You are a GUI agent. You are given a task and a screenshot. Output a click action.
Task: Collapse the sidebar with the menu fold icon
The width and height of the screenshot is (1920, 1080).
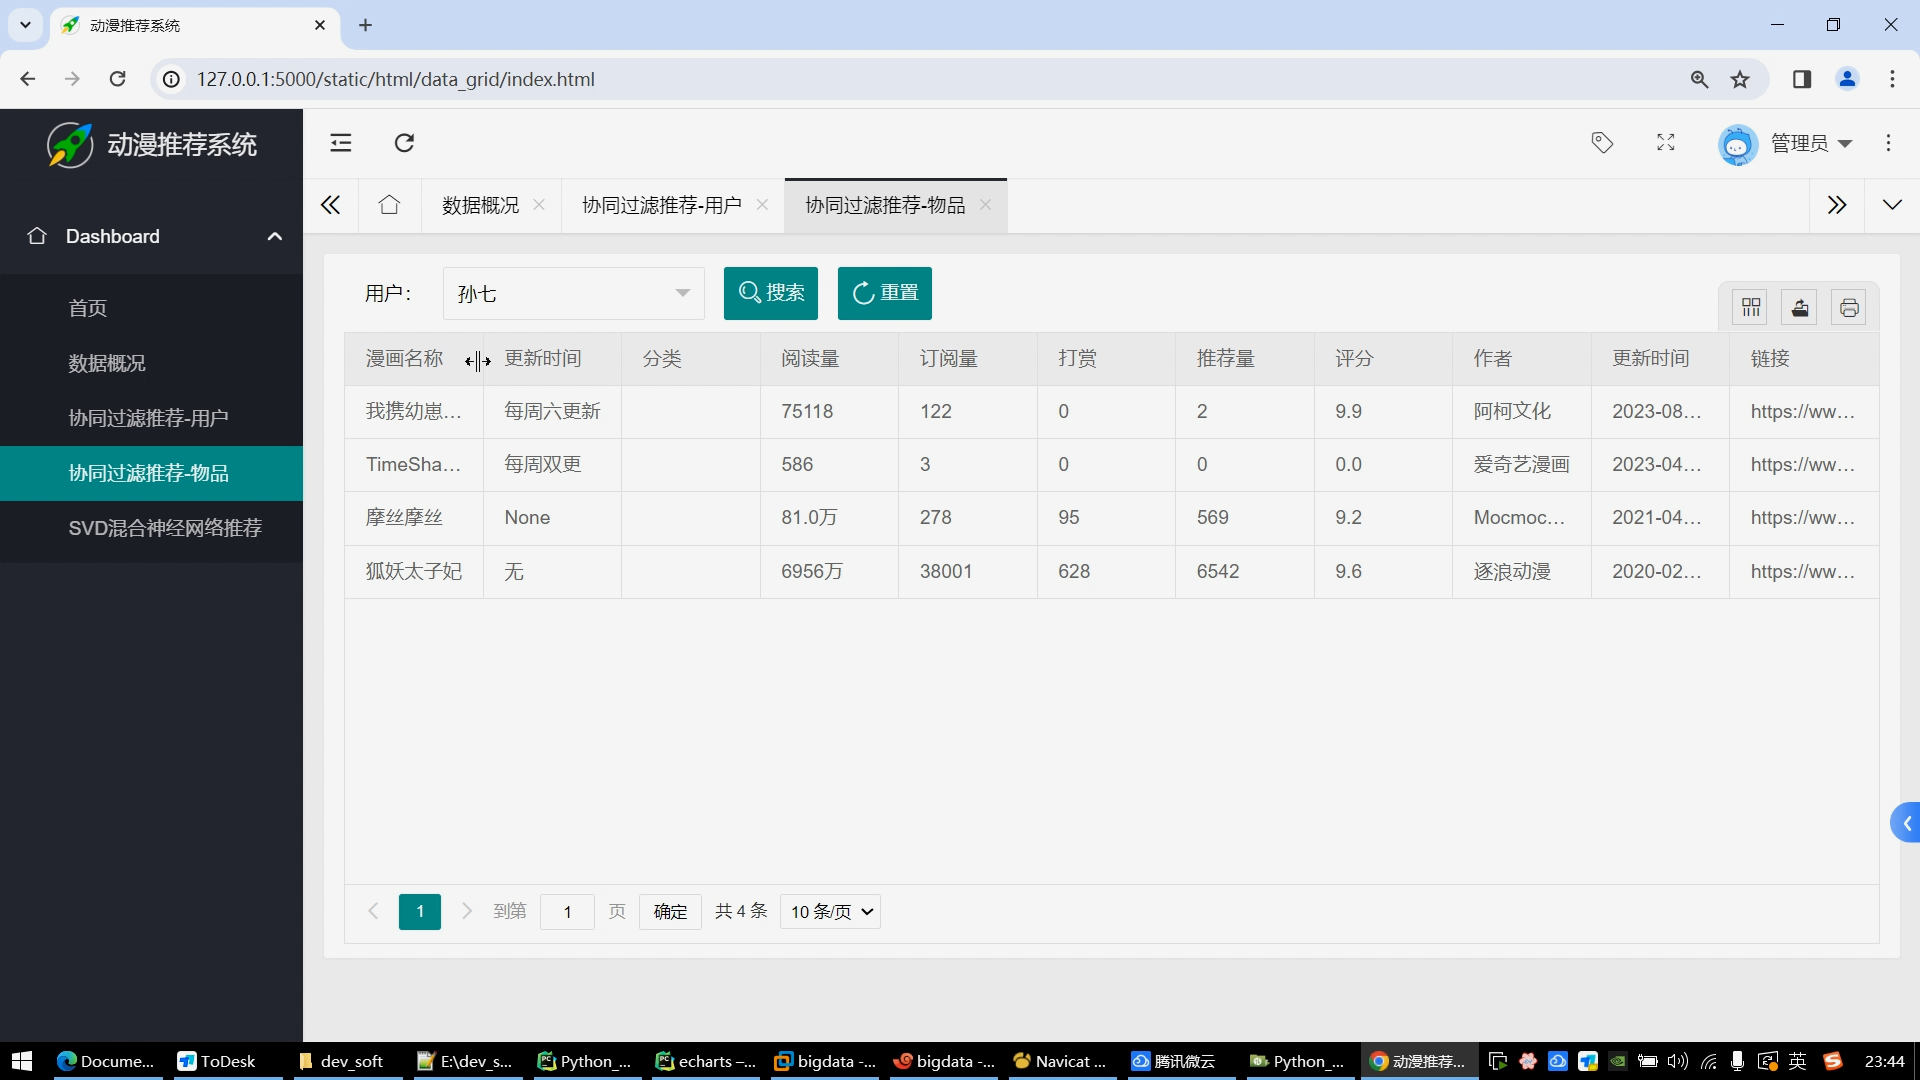point(341,143)
